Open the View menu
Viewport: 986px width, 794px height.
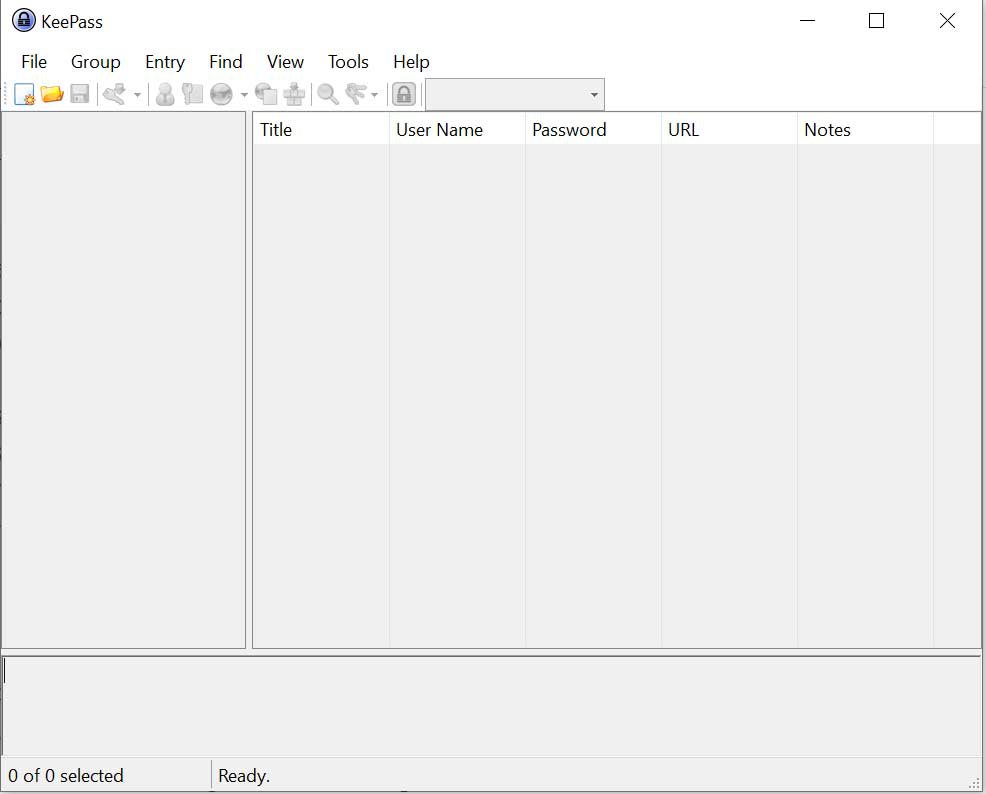tap(285, 62)
